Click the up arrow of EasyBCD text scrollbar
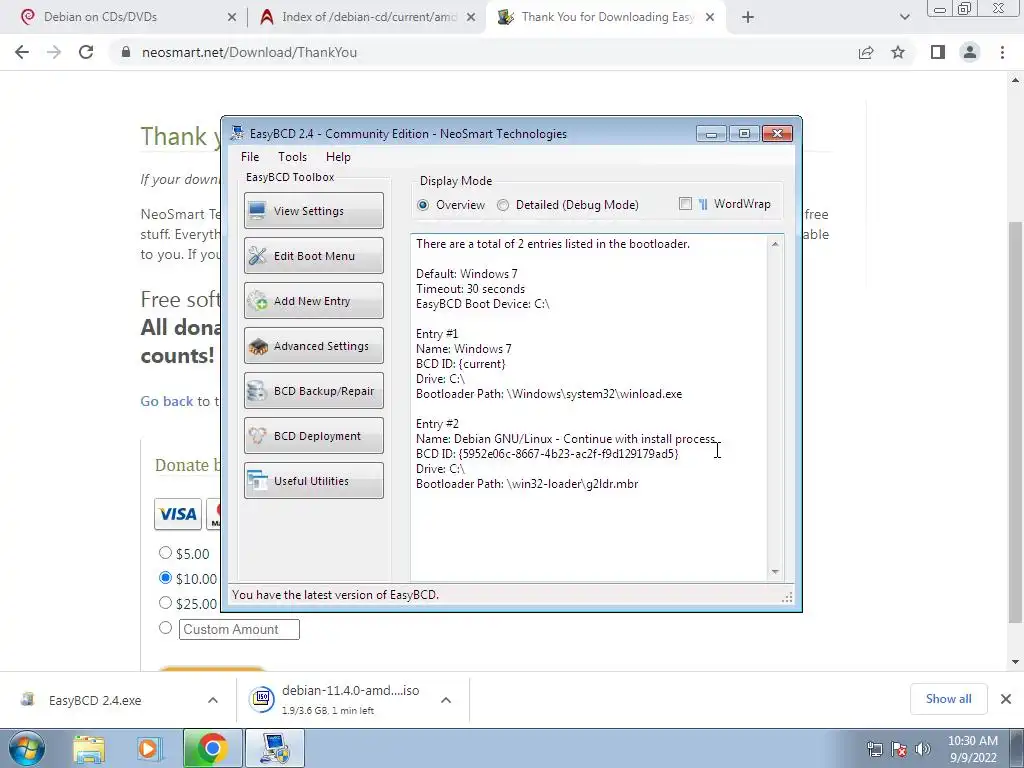1024x768 pixels. pos(775,244)
